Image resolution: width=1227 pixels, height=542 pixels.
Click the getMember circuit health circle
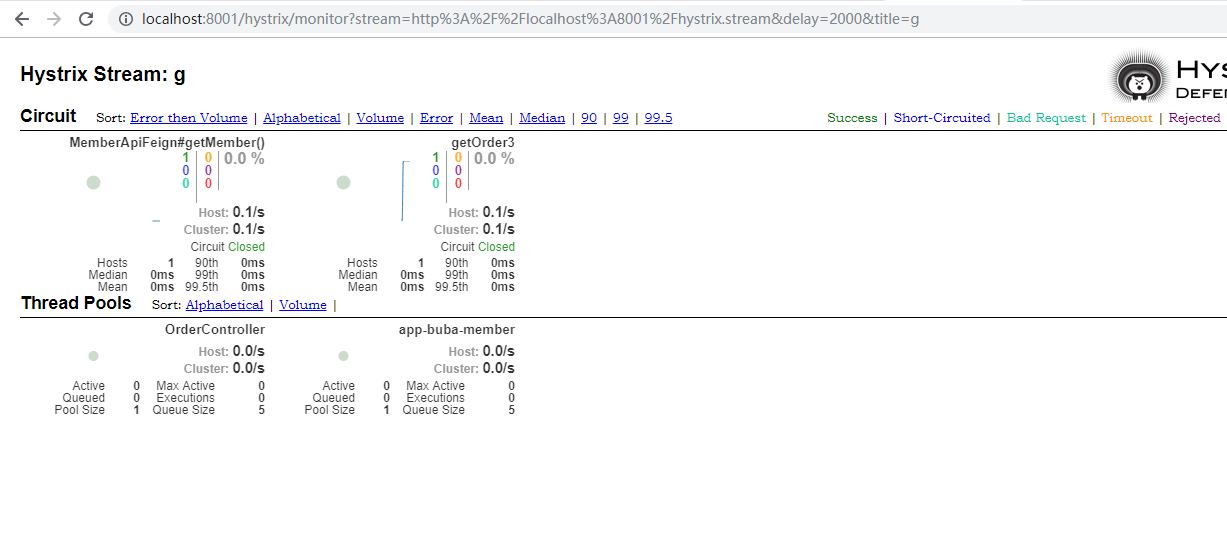[93, 182]
